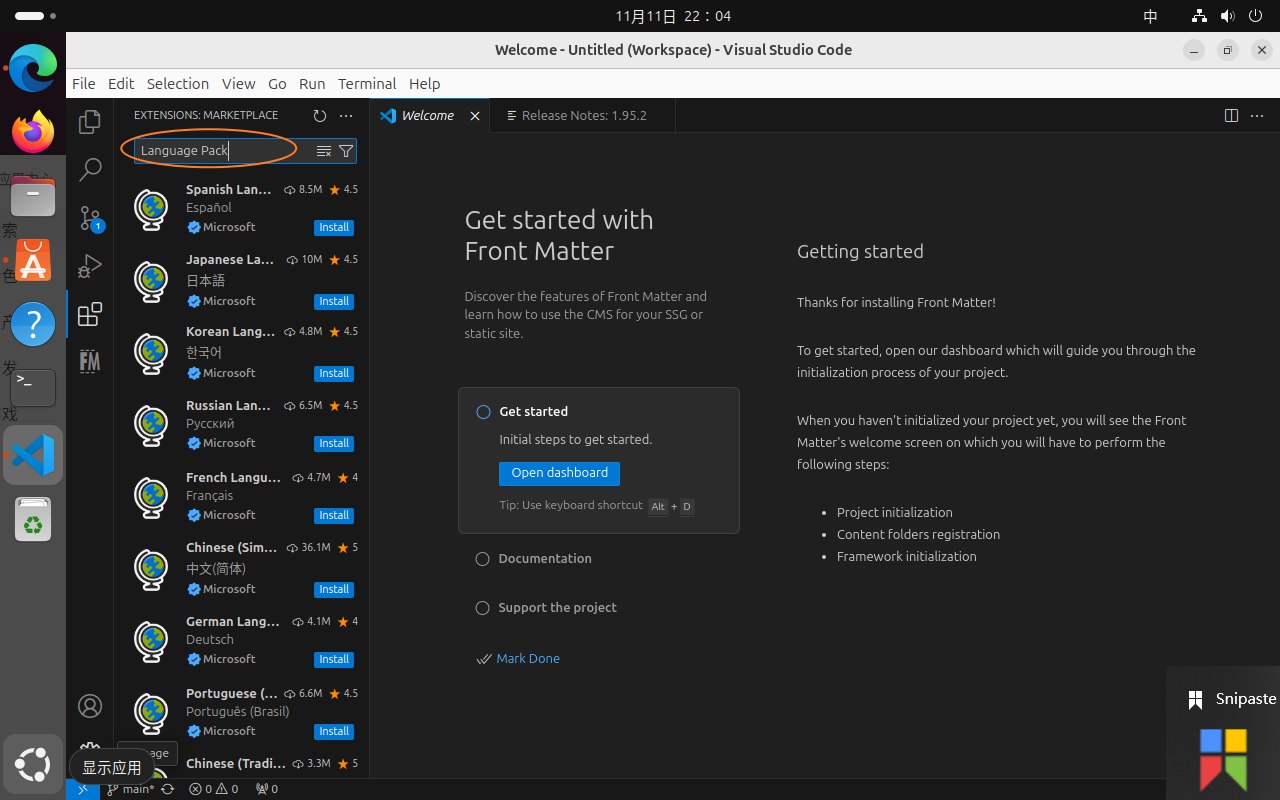This screenshot has width=1280, height=800.
Task: Open the Front Matter FM sidebar icon
Action: 90,361
